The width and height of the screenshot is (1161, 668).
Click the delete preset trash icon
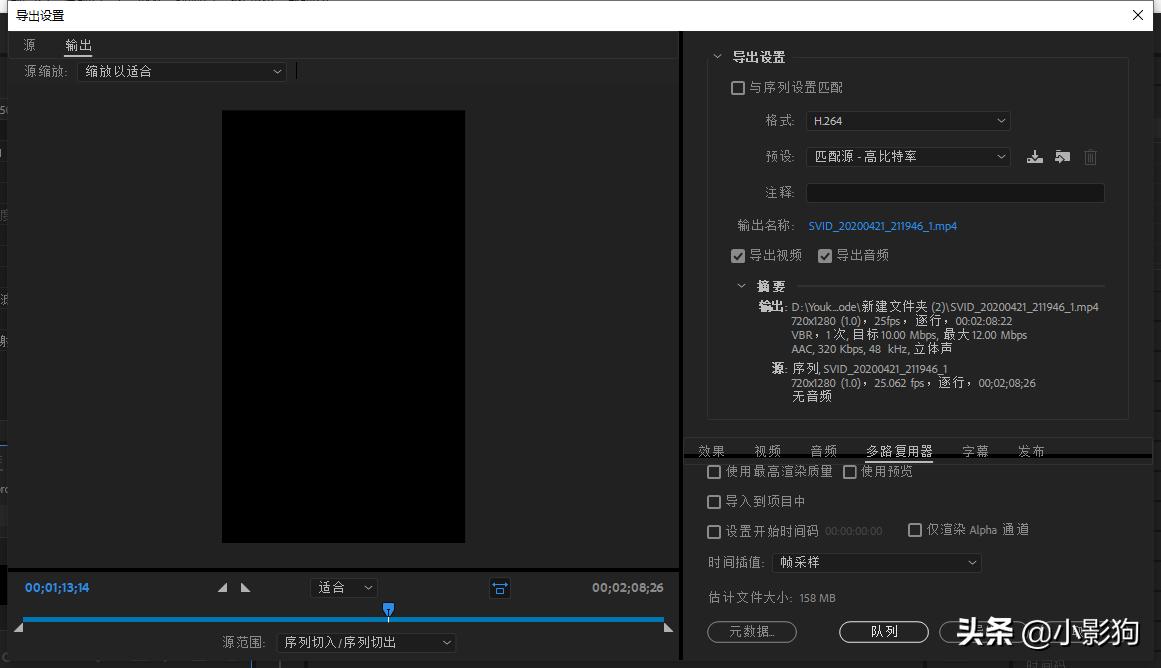point(1091,157)
